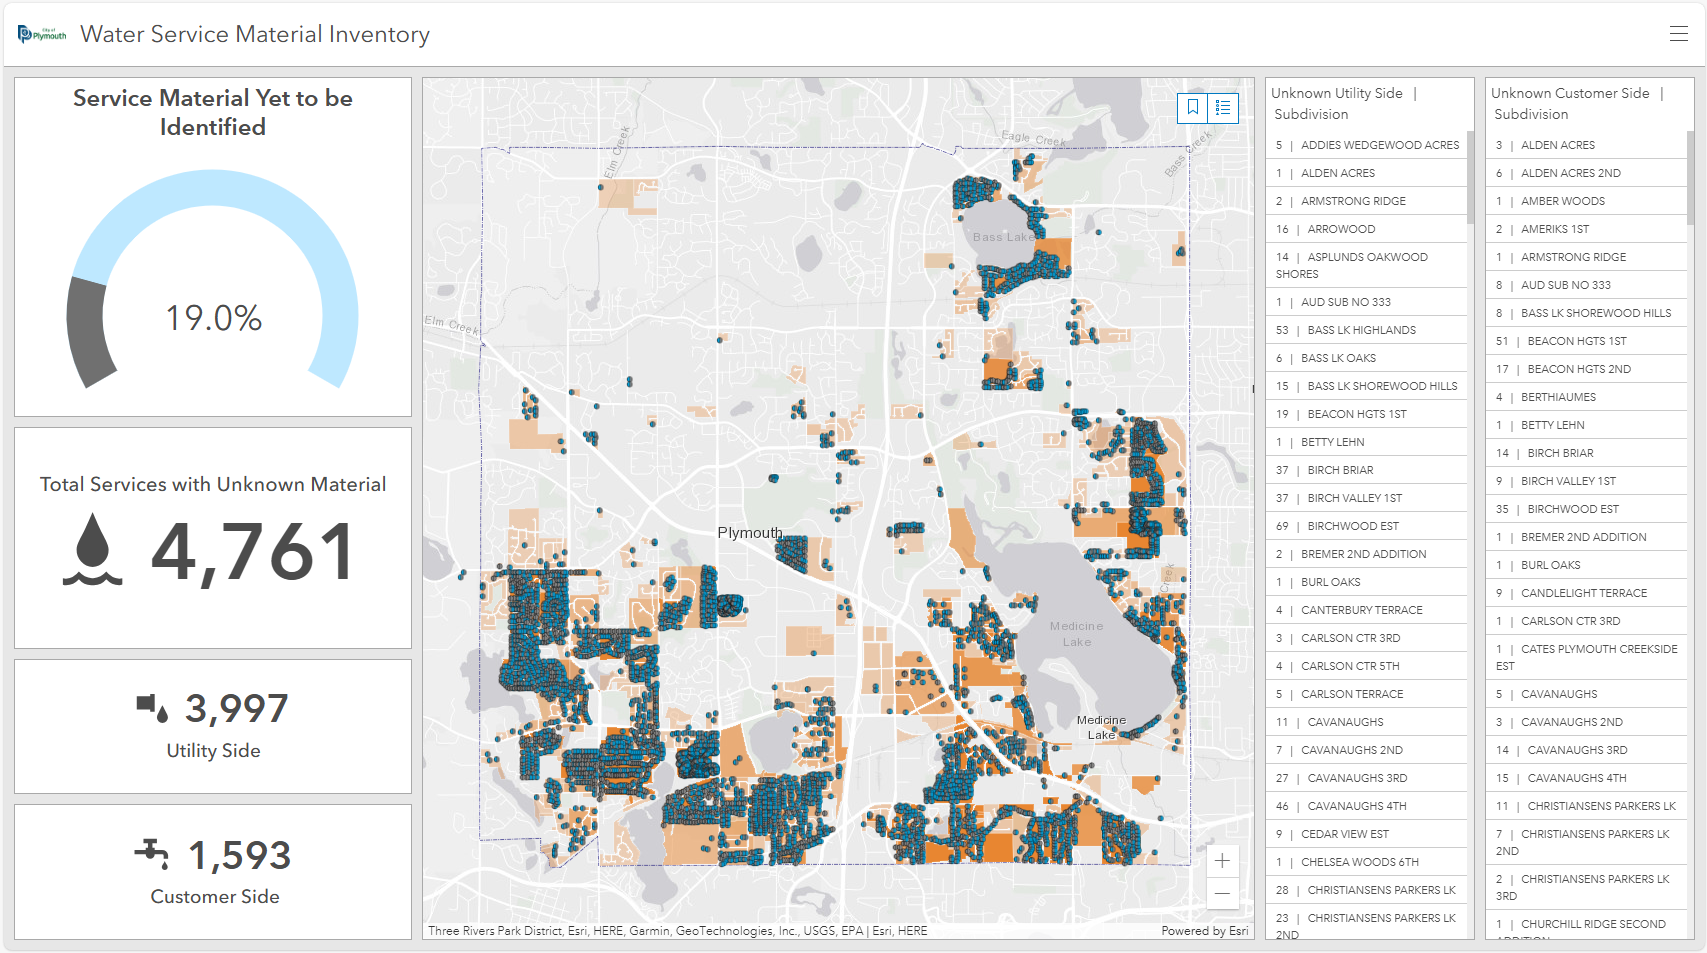Select AMERIKS 1ST row
Image resolution: width=1707 pixels, height=953 pixels.
pyautogui.click(x=1586, y=229)
